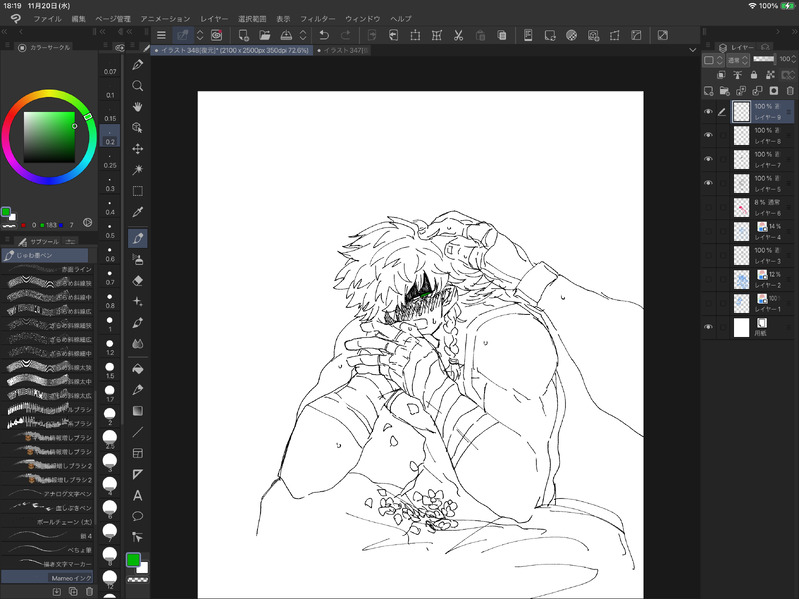Select the Move layer tool

point(138,149)
